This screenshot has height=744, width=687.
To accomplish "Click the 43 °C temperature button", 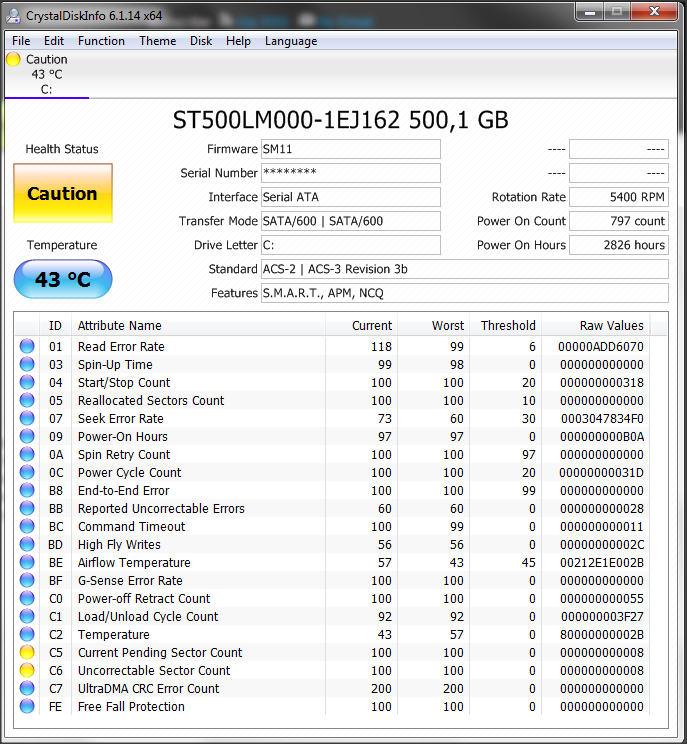I will pos(63,279).
